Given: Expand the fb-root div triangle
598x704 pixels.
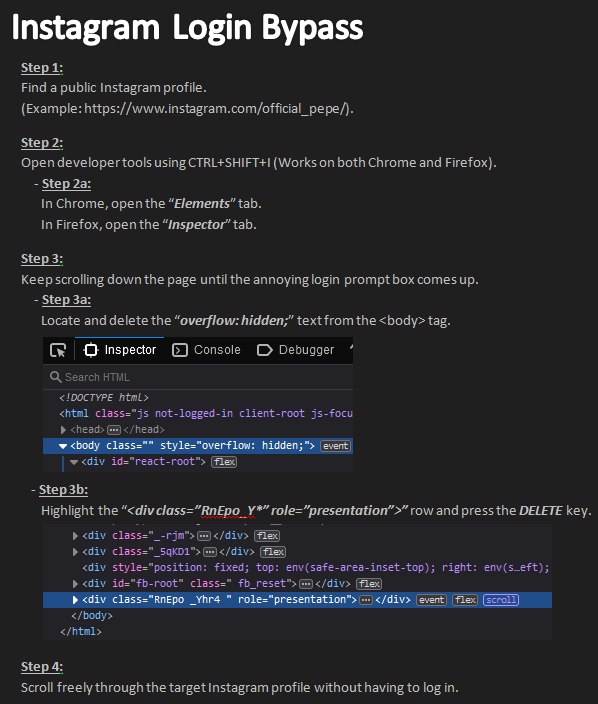Looking at the screenshot, I should (x=75, y=584).
